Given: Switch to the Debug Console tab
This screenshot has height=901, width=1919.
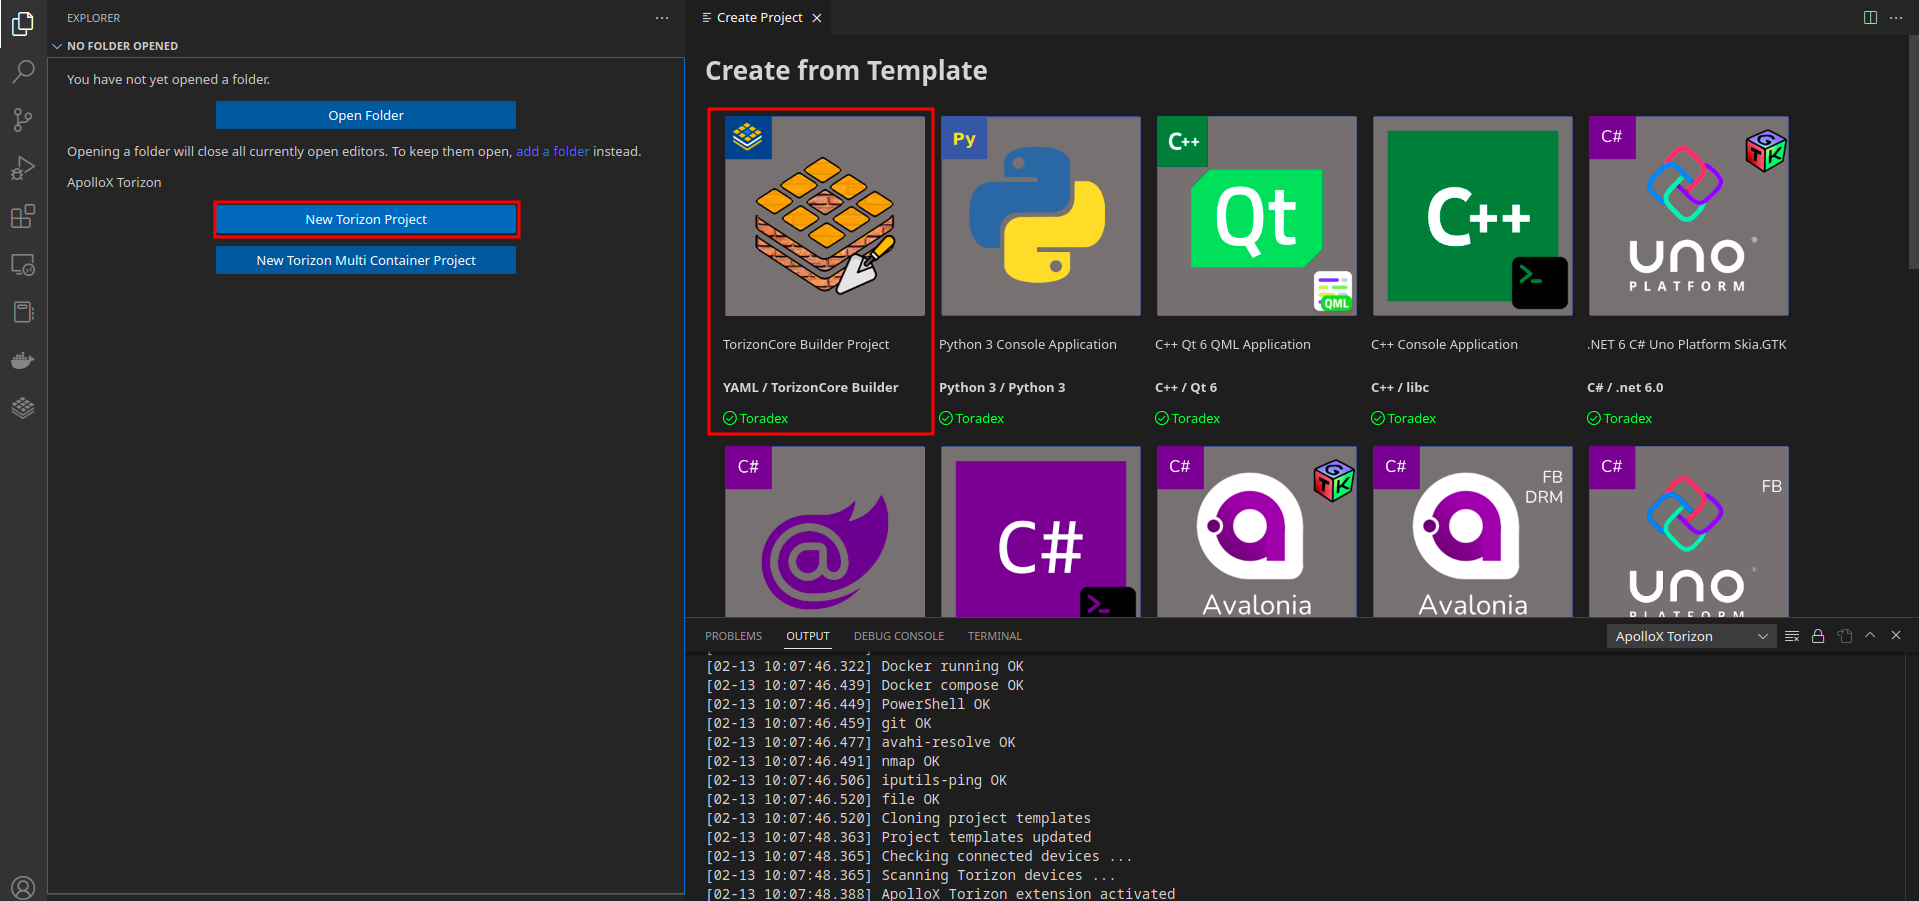Looking at the screenshot, I should pyautogui.click(x=898, y=636).
